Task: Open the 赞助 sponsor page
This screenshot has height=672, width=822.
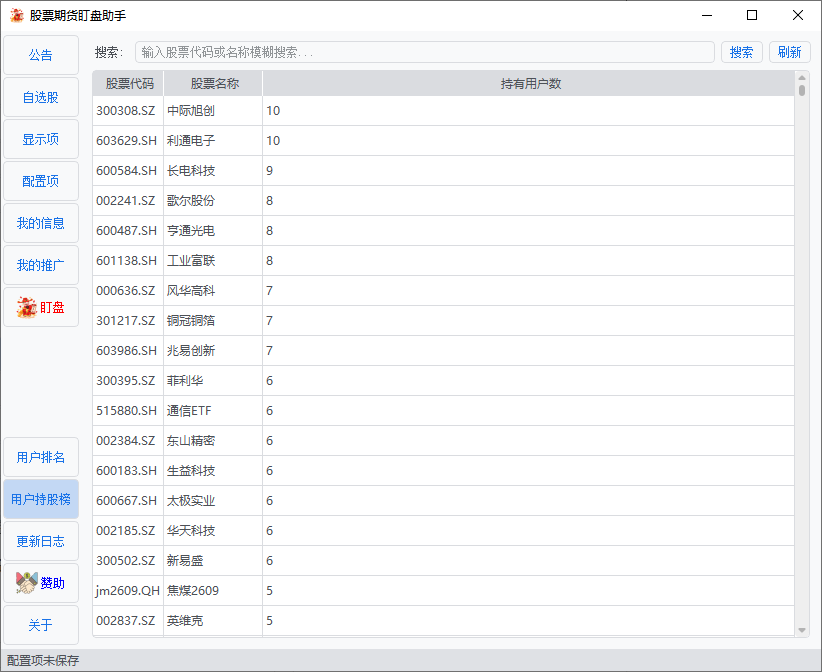Action: pyautogui.click(x=41, y=583)
